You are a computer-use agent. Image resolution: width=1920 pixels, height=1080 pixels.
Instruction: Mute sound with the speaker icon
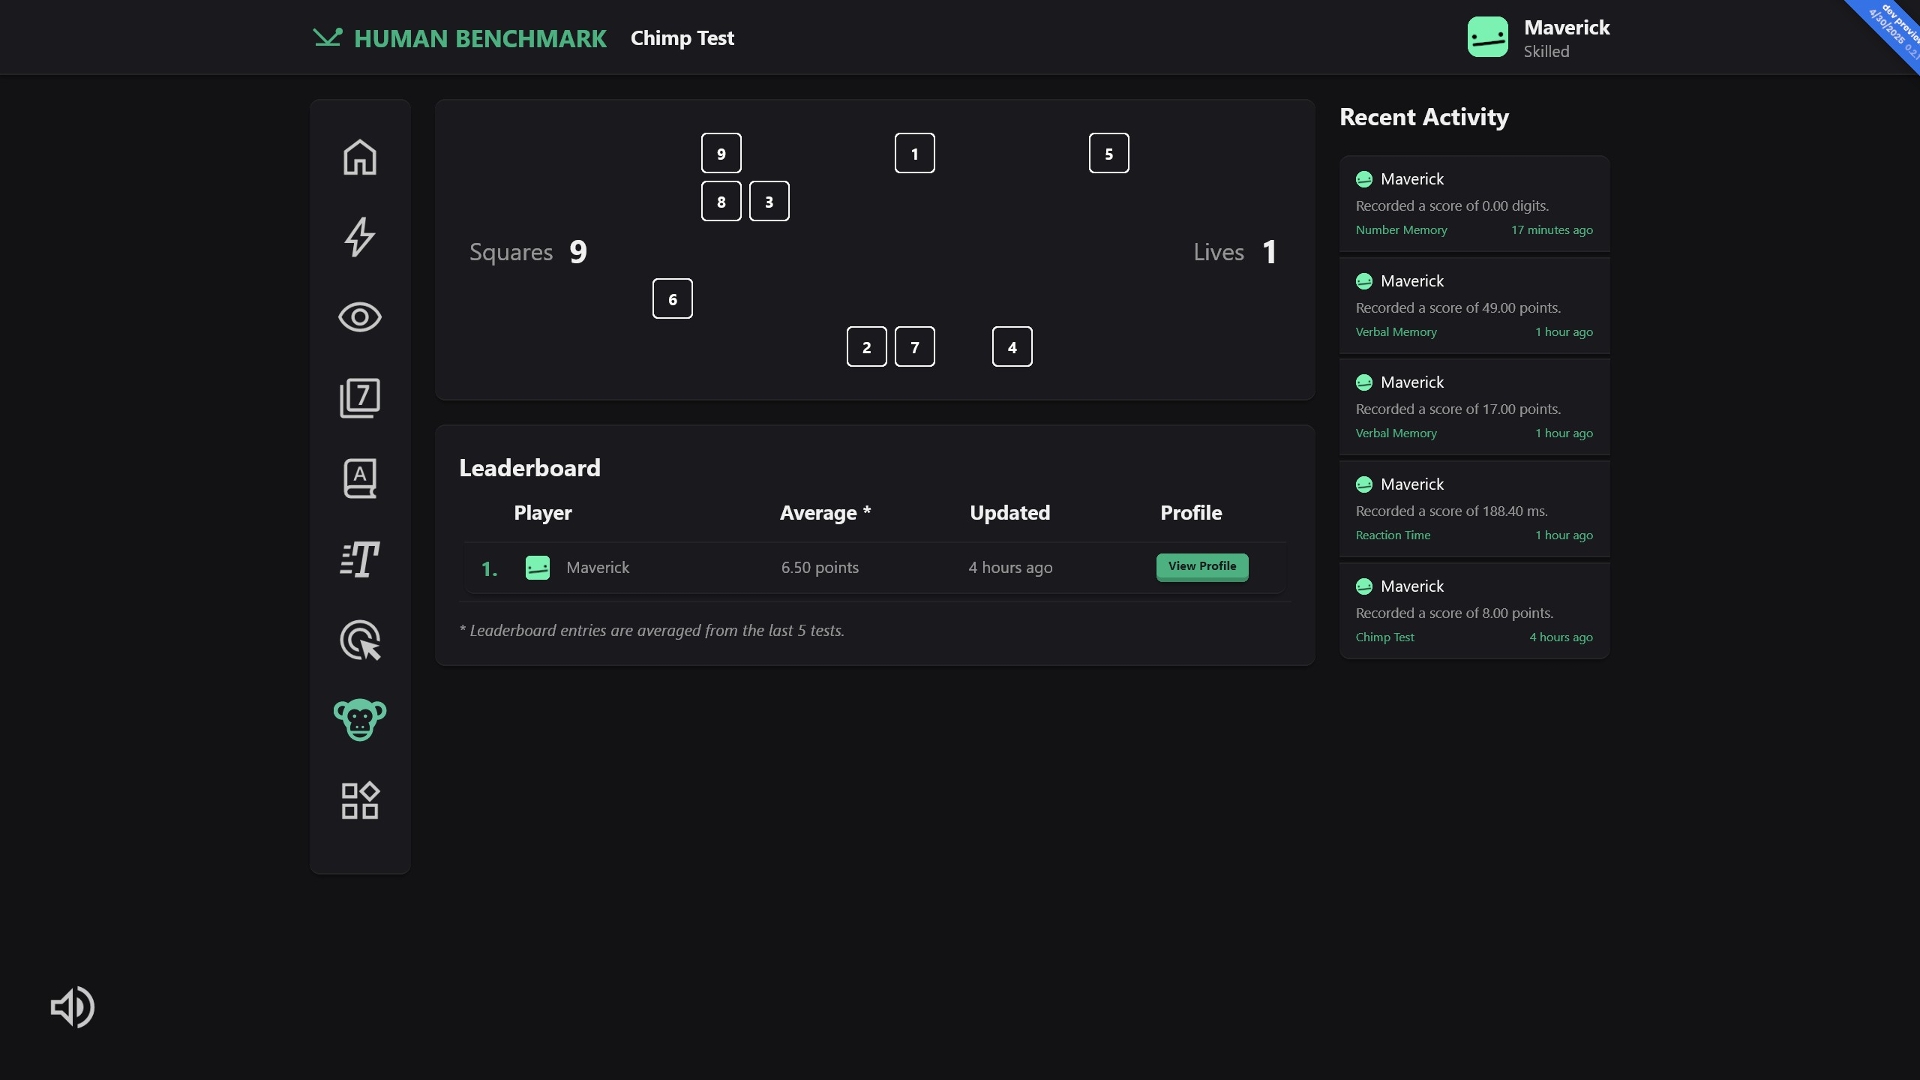tap(73, 1007)
